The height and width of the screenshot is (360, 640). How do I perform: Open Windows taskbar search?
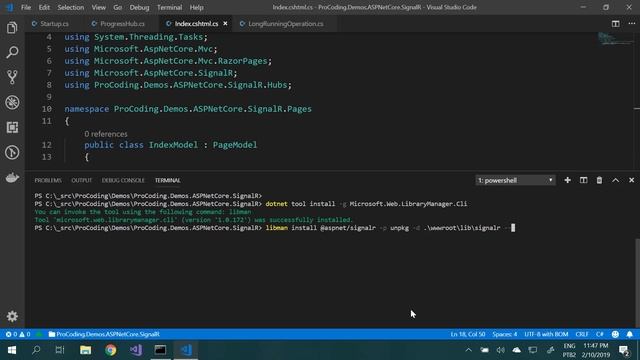[36, 350]
